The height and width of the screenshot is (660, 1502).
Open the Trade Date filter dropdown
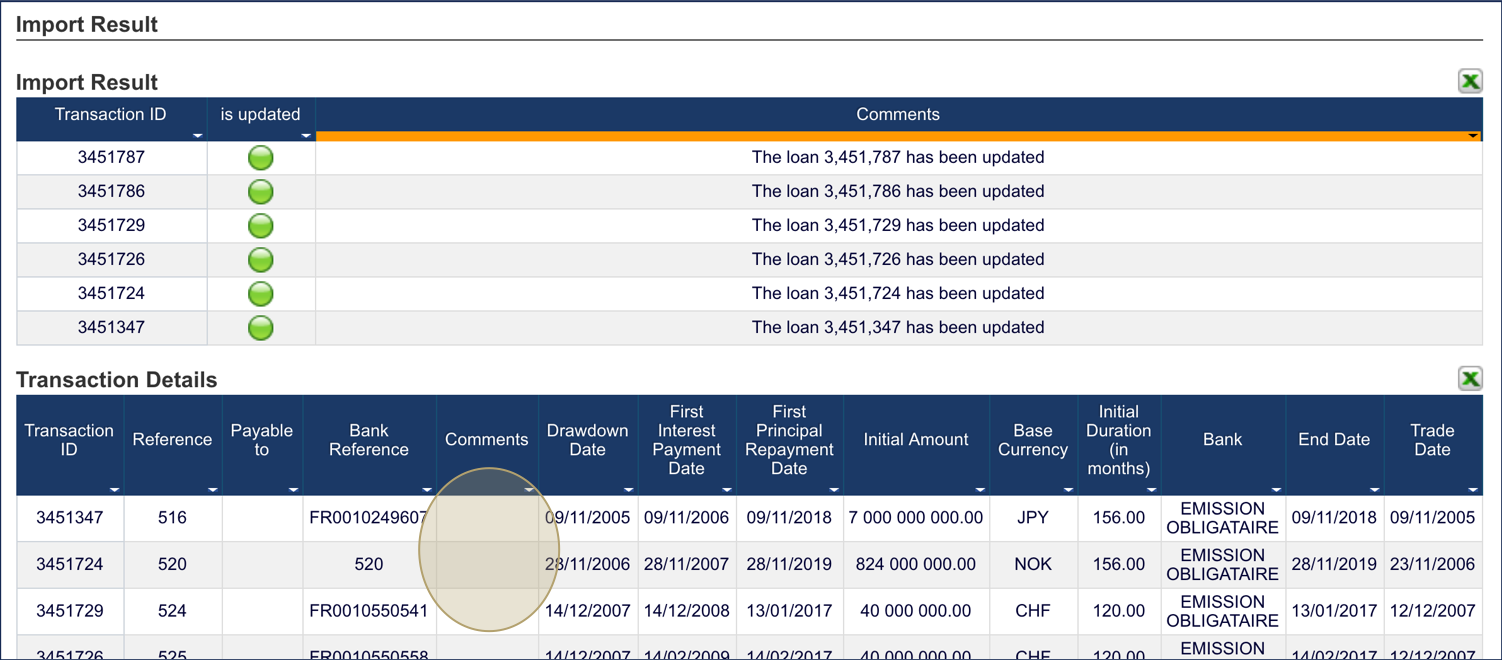click(x=1472, y=489)
